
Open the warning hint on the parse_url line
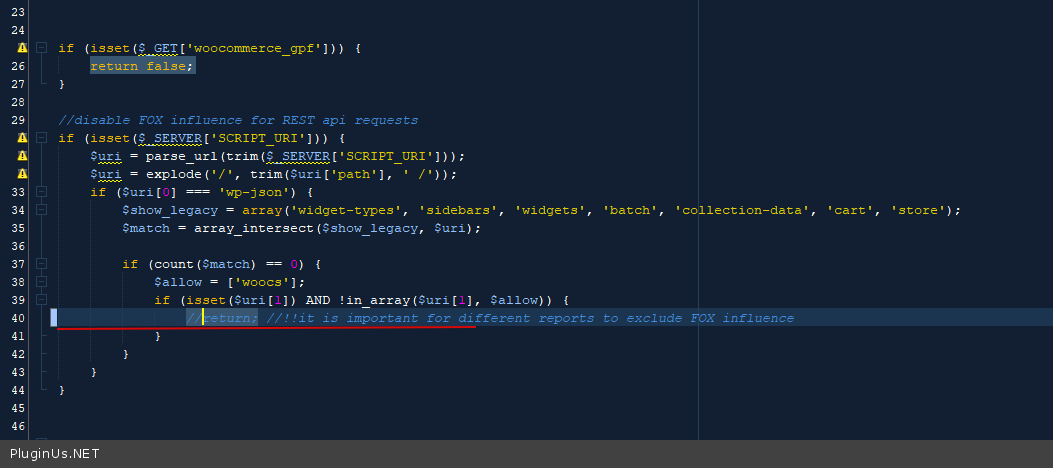coord(21,156)
